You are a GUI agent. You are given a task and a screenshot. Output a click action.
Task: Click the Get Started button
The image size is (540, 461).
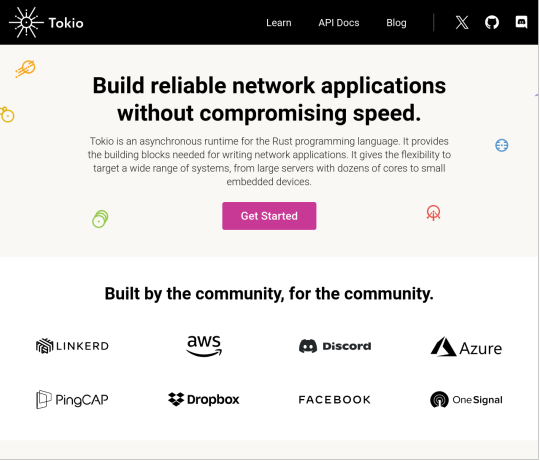269,216
